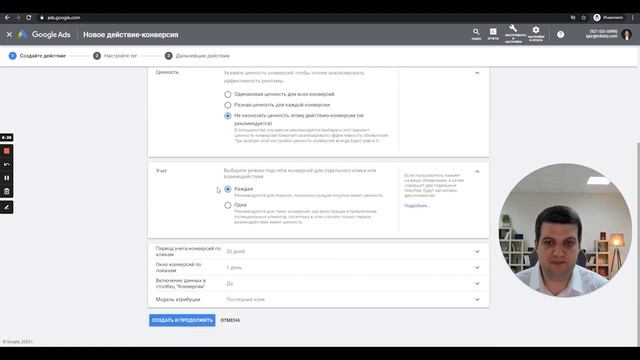The height and width of the screenshot is (360, 640).
Task: Open the browser three-dot menu
Action: click(x=633, y=18)
